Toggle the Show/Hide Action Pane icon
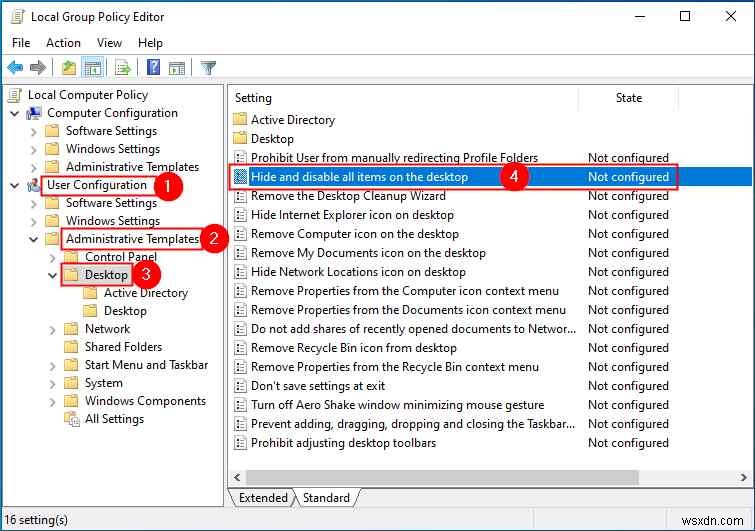The height and width of the screenshot is (531, 755). point(177,67)
